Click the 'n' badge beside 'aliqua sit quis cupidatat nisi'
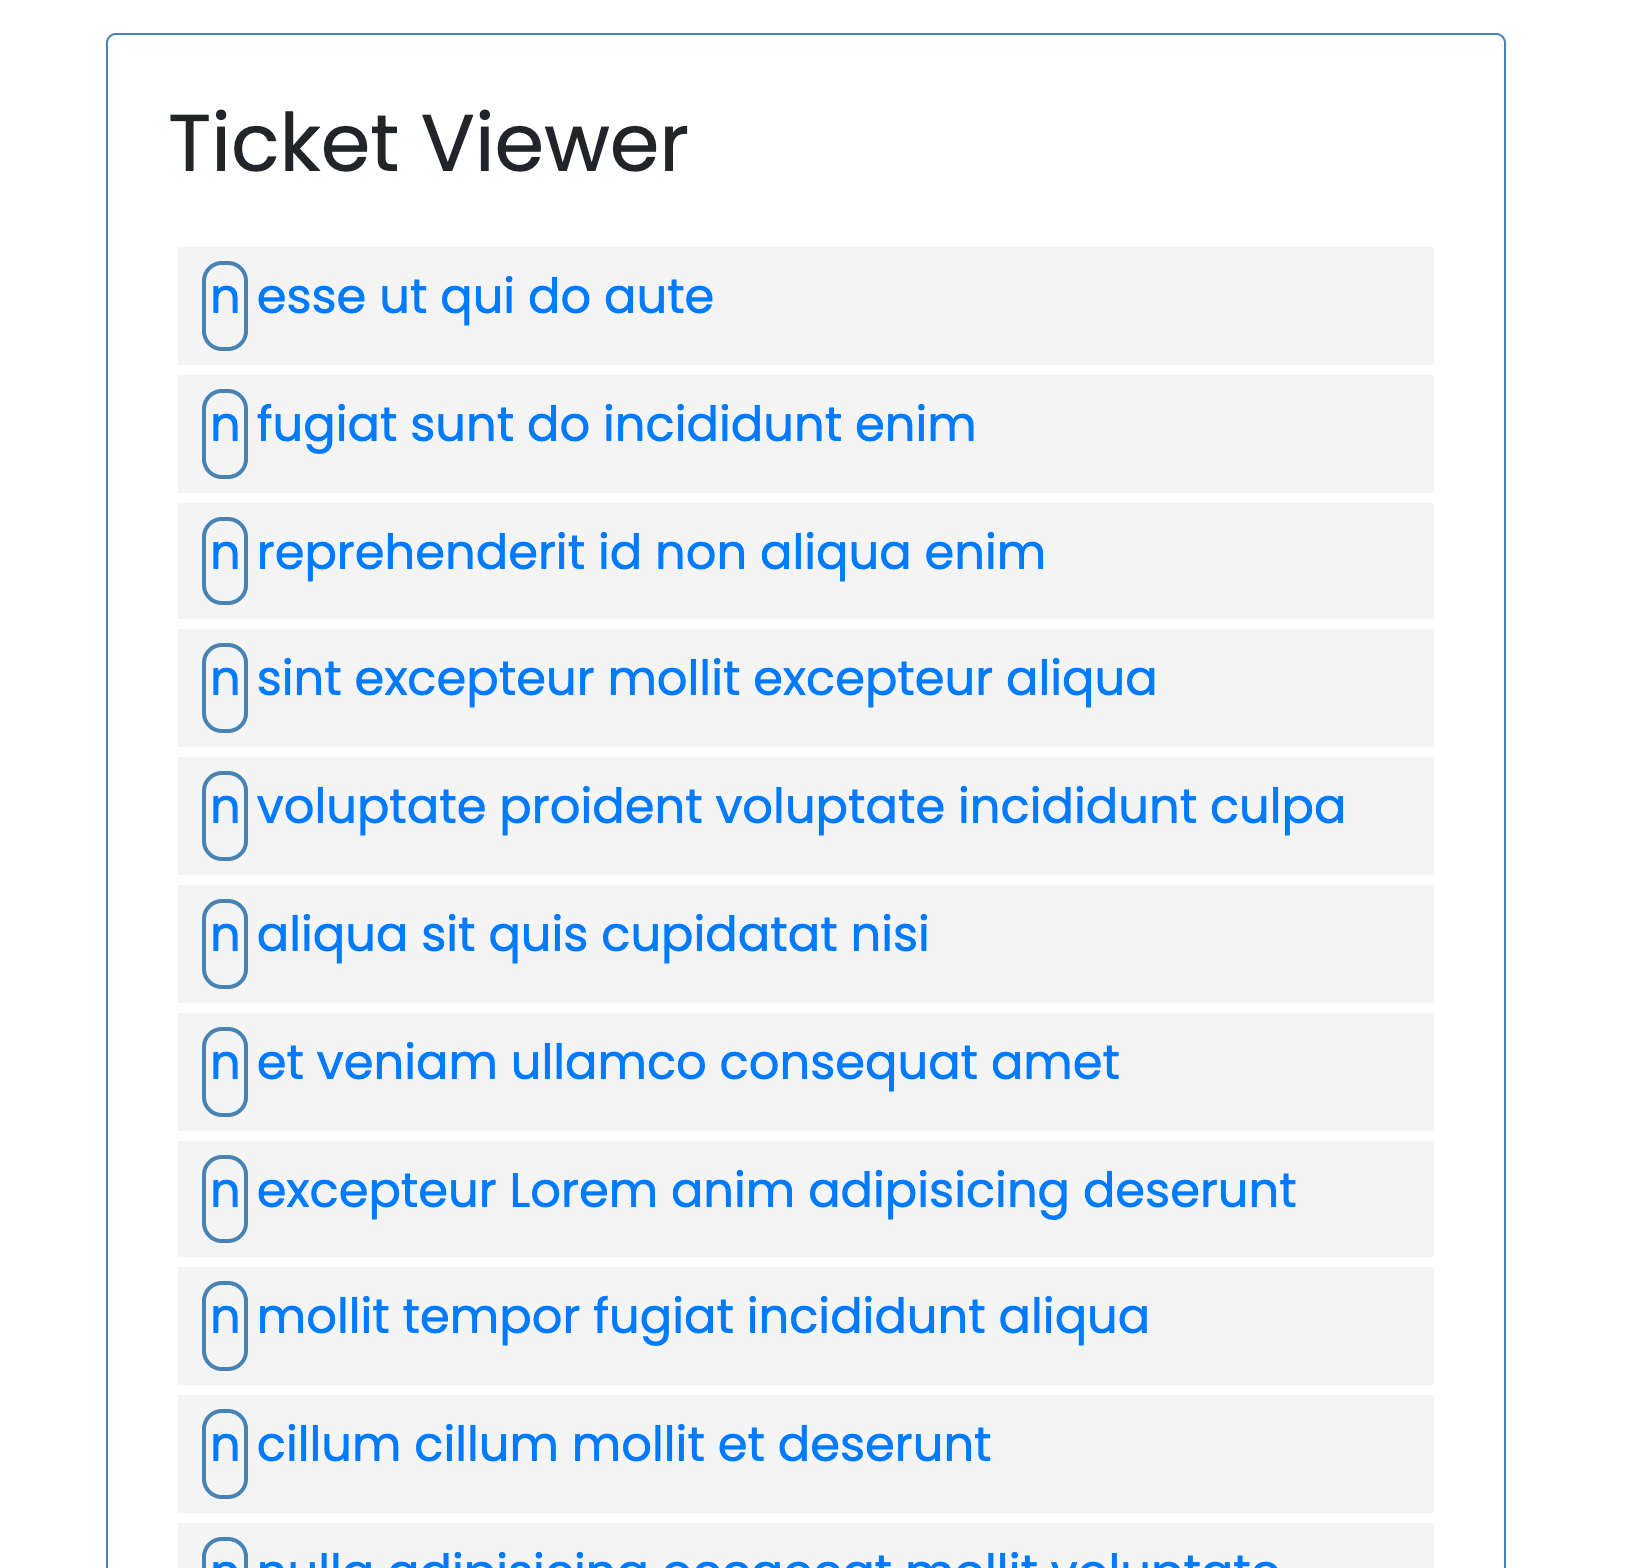 pyautogui.click(x=225, y=944)
